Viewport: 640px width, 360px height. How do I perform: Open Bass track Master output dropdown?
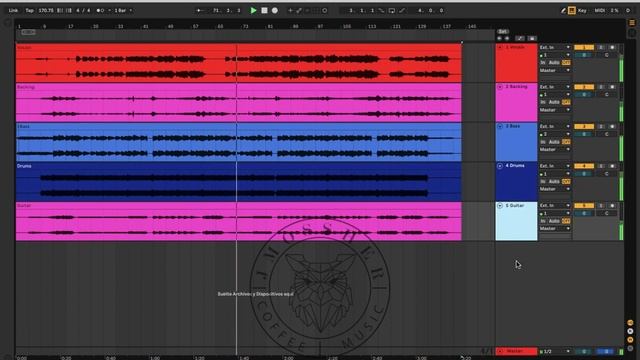pos(555,150)
